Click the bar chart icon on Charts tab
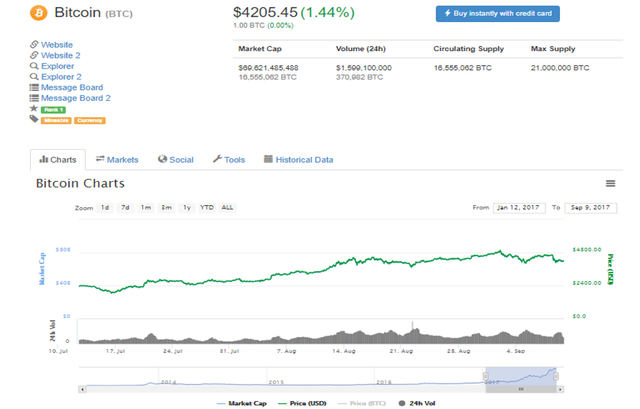The height and width of the screenshot is (409, 640). coord(44,159)
